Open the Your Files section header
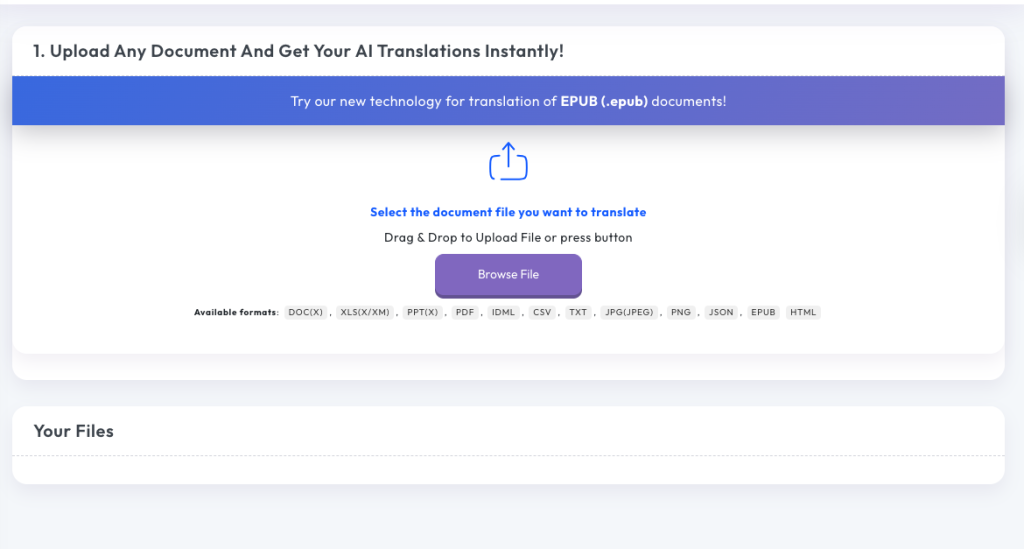The image size is (1024, 549). [x=74, y=431]
